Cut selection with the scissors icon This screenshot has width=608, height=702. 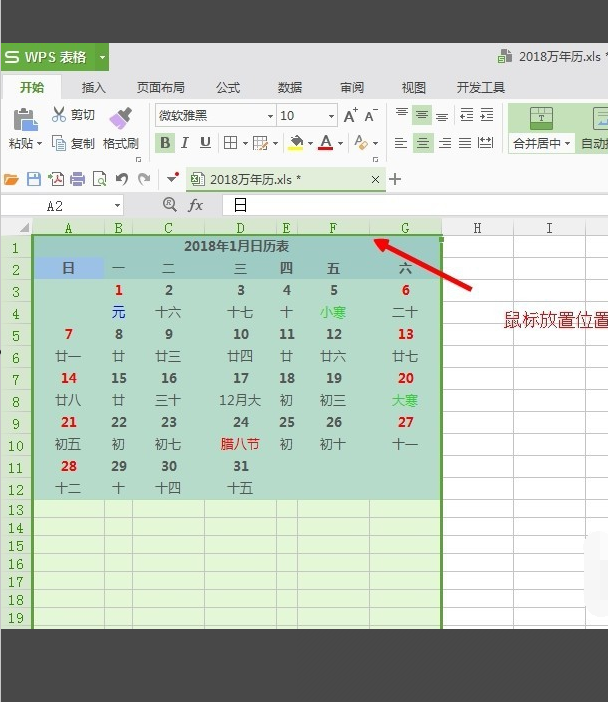point(59,115)
